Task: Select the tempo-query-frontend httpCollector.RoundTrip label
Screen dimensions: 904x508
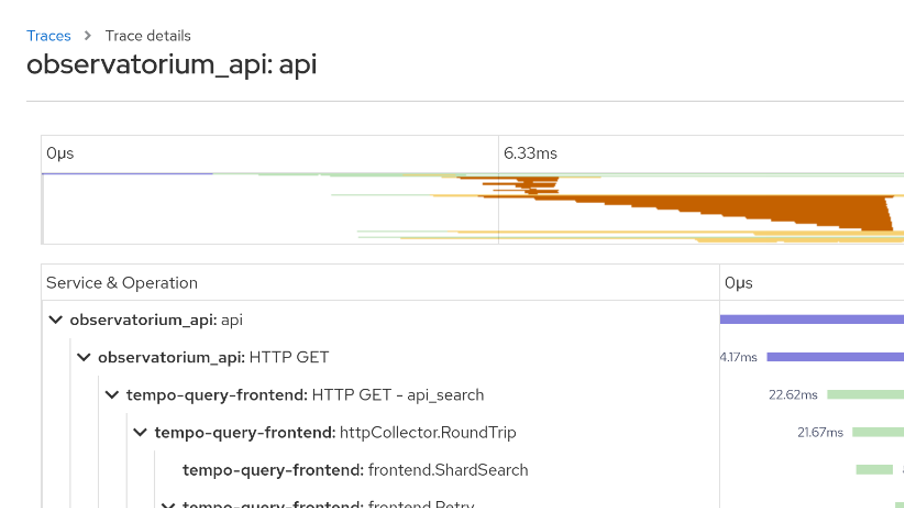Action: click(335, 432)
